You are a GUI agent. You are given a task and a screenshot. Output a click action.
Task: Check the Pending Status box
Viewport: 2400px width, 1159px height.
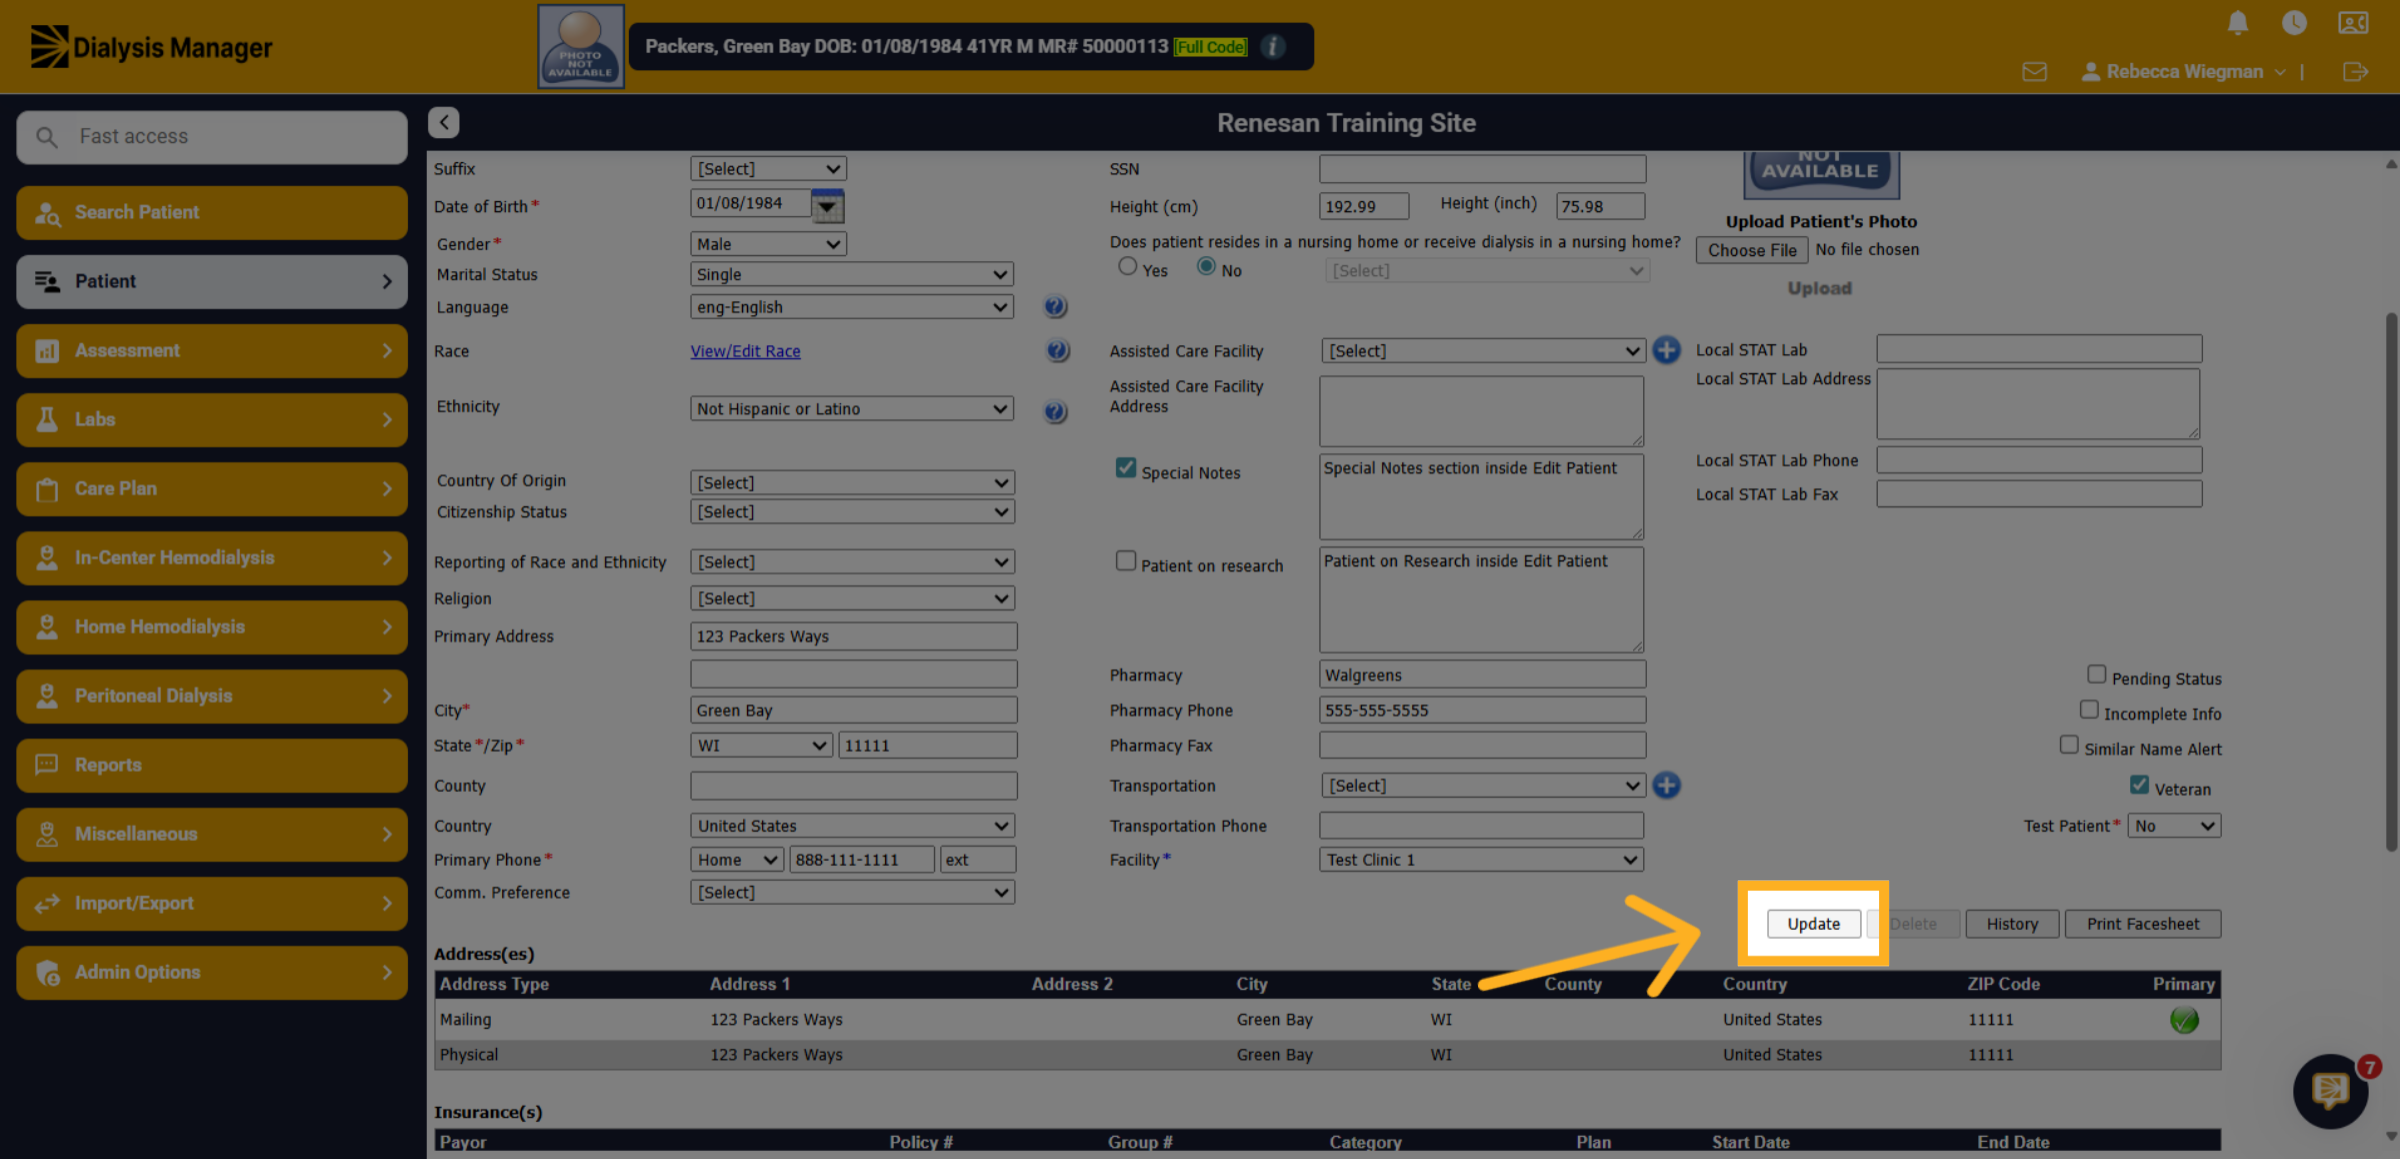[x=2097, y=674]
